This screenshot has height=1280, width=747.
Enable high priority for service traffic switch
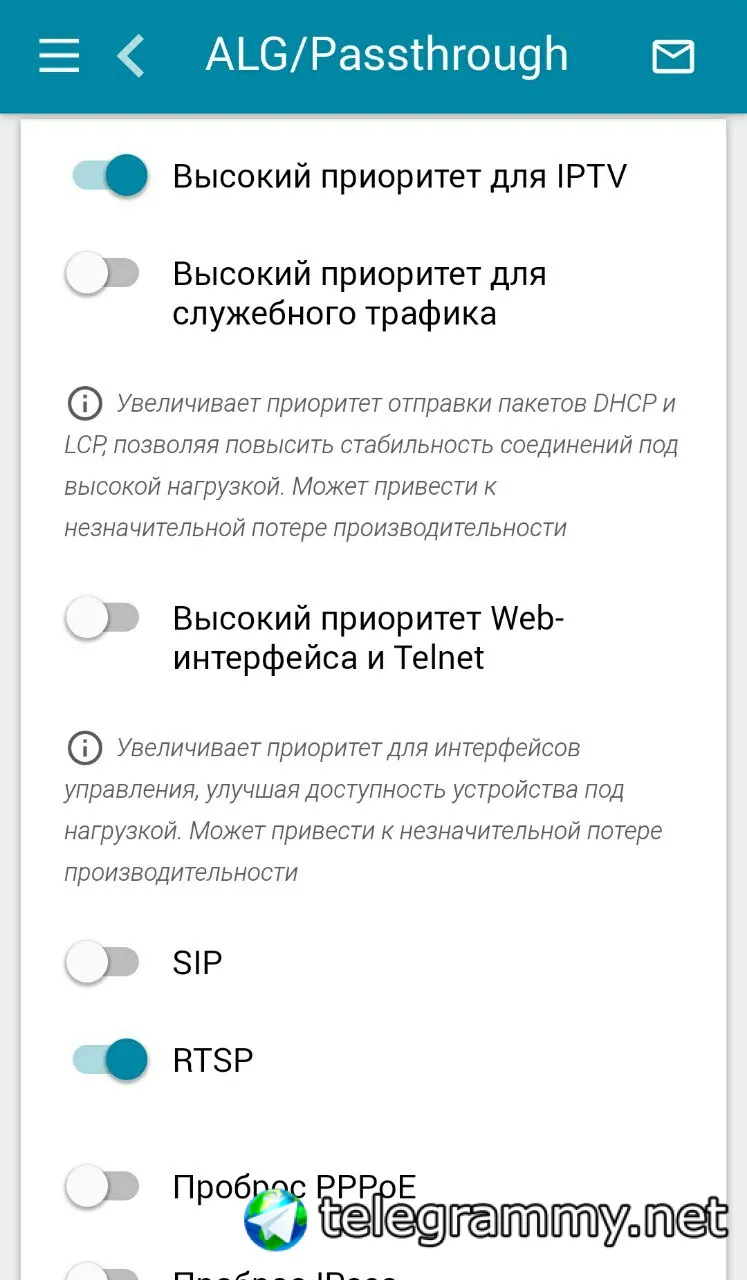click(x=102, y=273)
